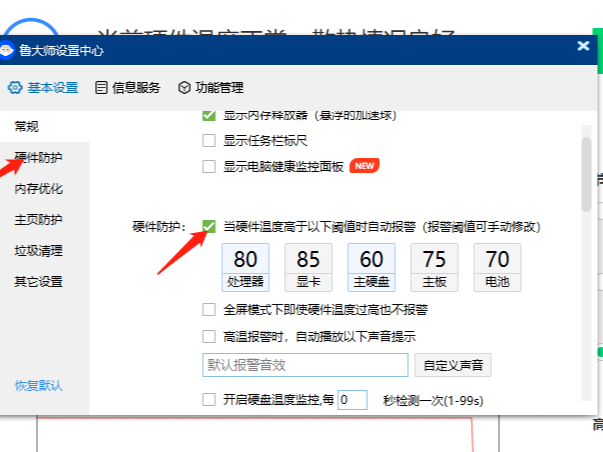
Task: Open the 基本设置 tab
Action: tap(43, 88)
